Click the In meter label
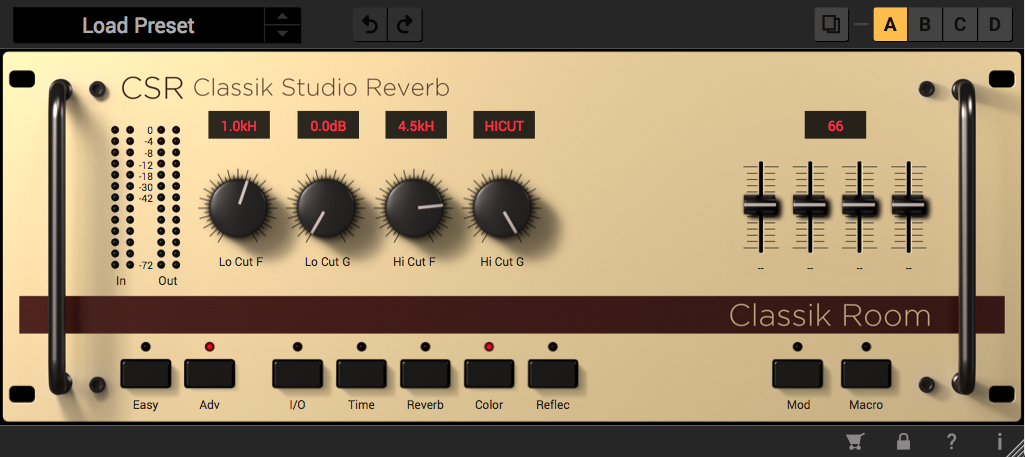The image size is (1025, 457). [x=121, y=281]
